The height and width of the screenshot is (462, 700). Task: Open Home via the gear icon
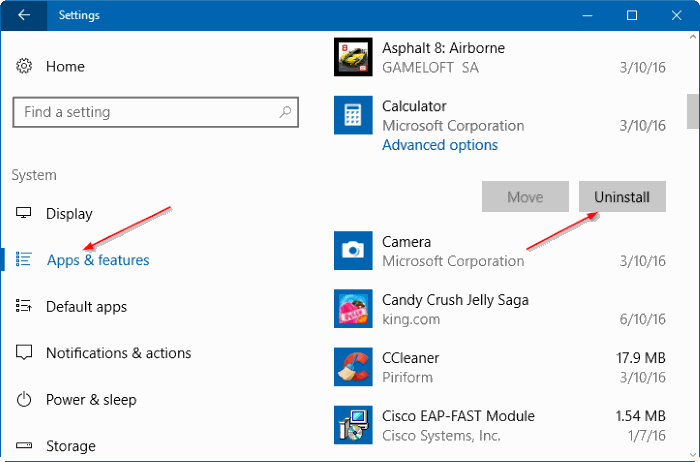pyautogui.click(x=24, y=66)
